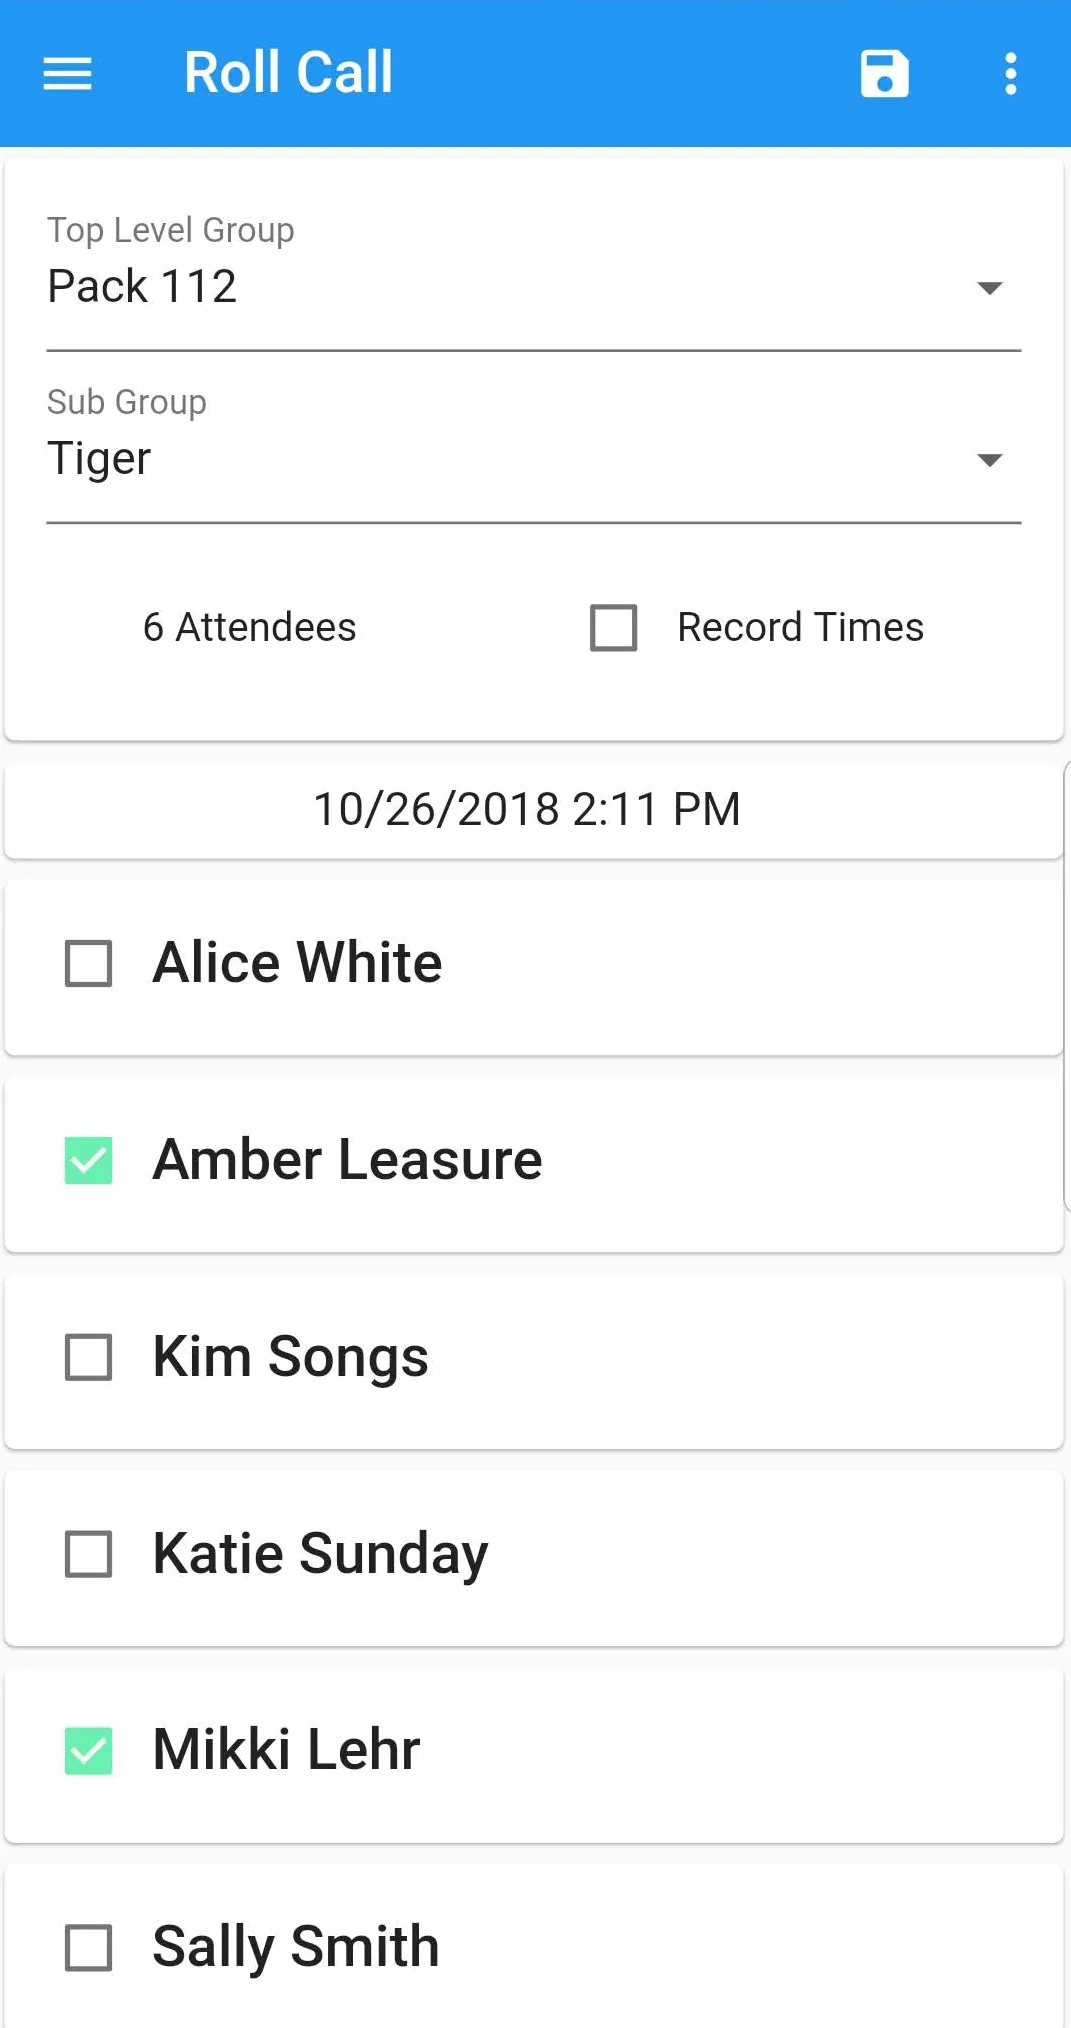Enable the Record Times checkbox
This screenshot has height=2028, width=1071.
(613, 628)
